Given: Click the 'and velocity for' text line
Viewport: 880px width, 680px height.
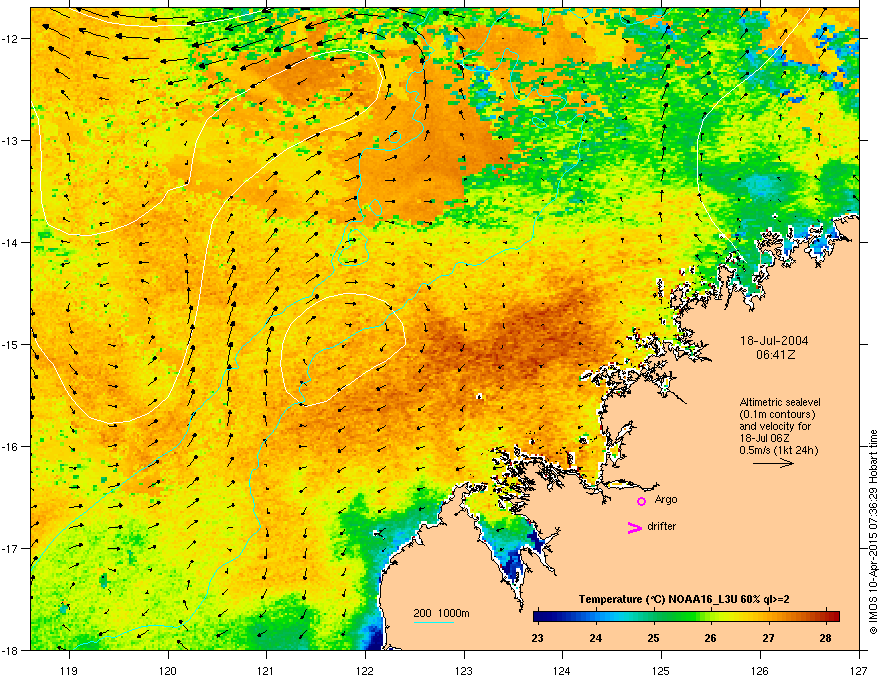Looking at the screenshot, I should (x=774, y=426).
